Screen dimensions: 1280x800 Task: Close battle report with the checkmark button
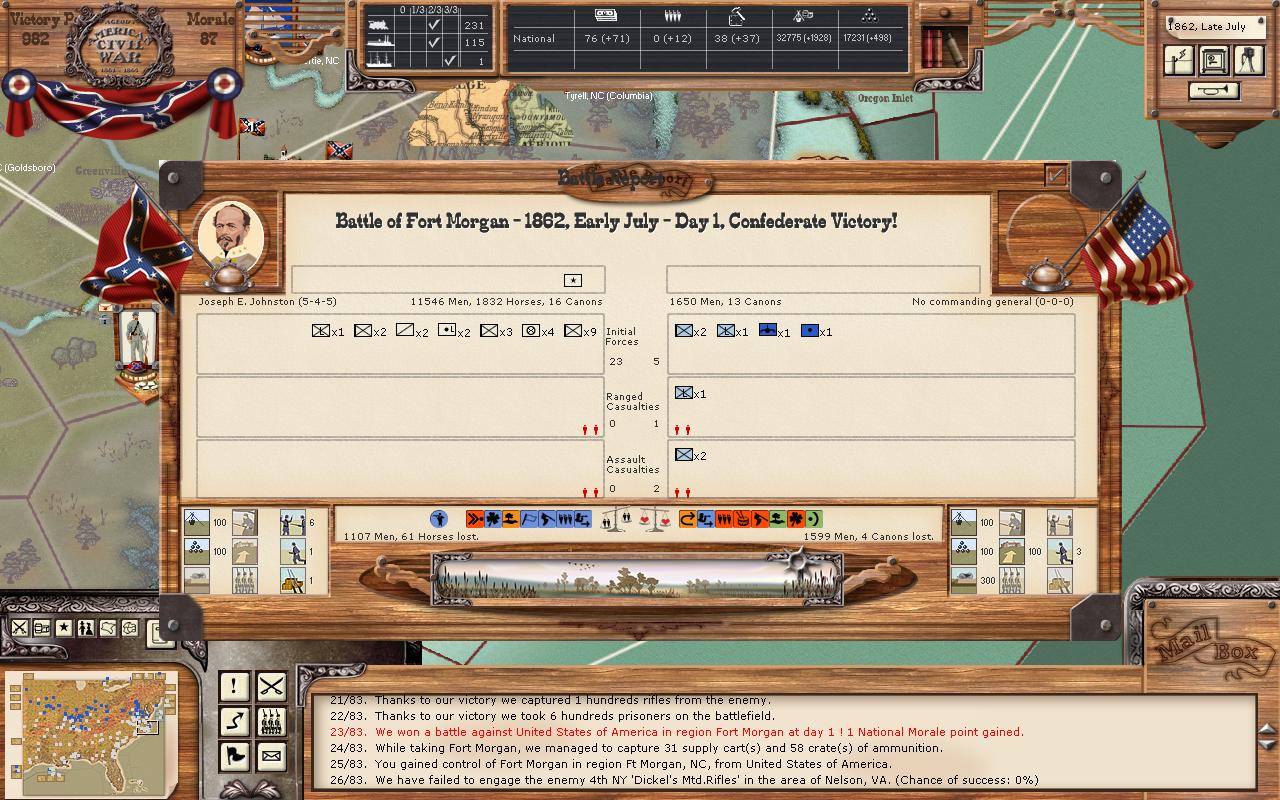coord(1056,176)
